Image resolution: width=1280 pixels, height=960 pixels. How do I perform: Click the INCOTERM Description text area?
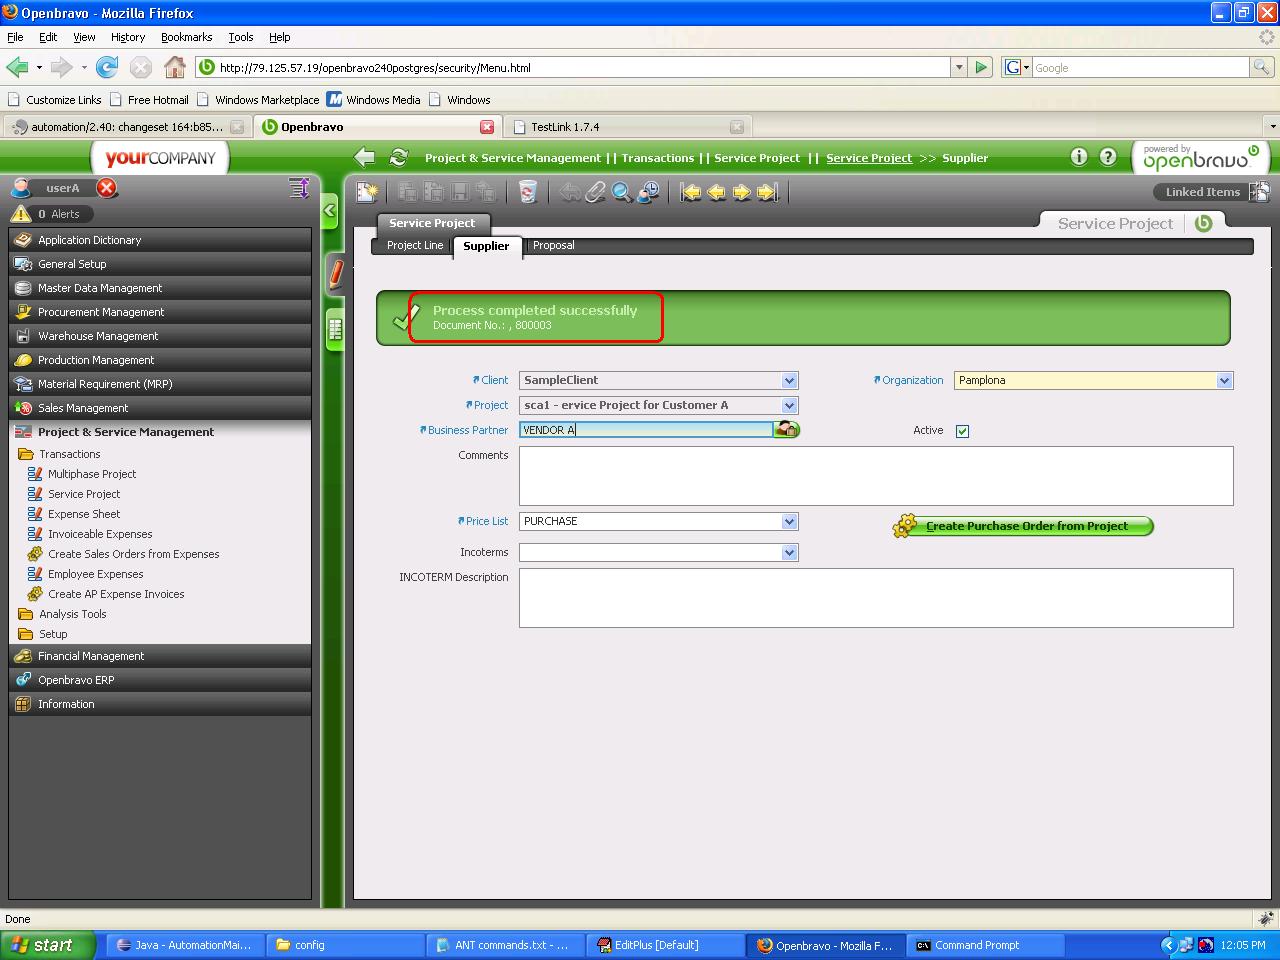click(876, 598)
